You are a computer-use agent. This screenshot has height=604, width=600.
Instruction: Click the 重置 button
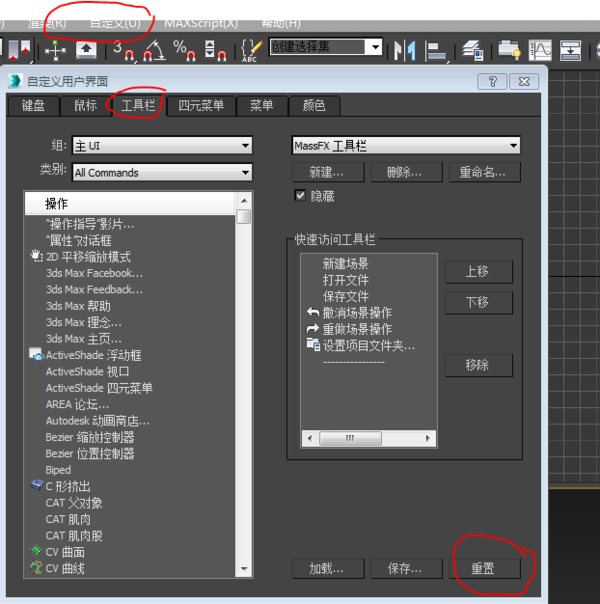pos(484,569)
